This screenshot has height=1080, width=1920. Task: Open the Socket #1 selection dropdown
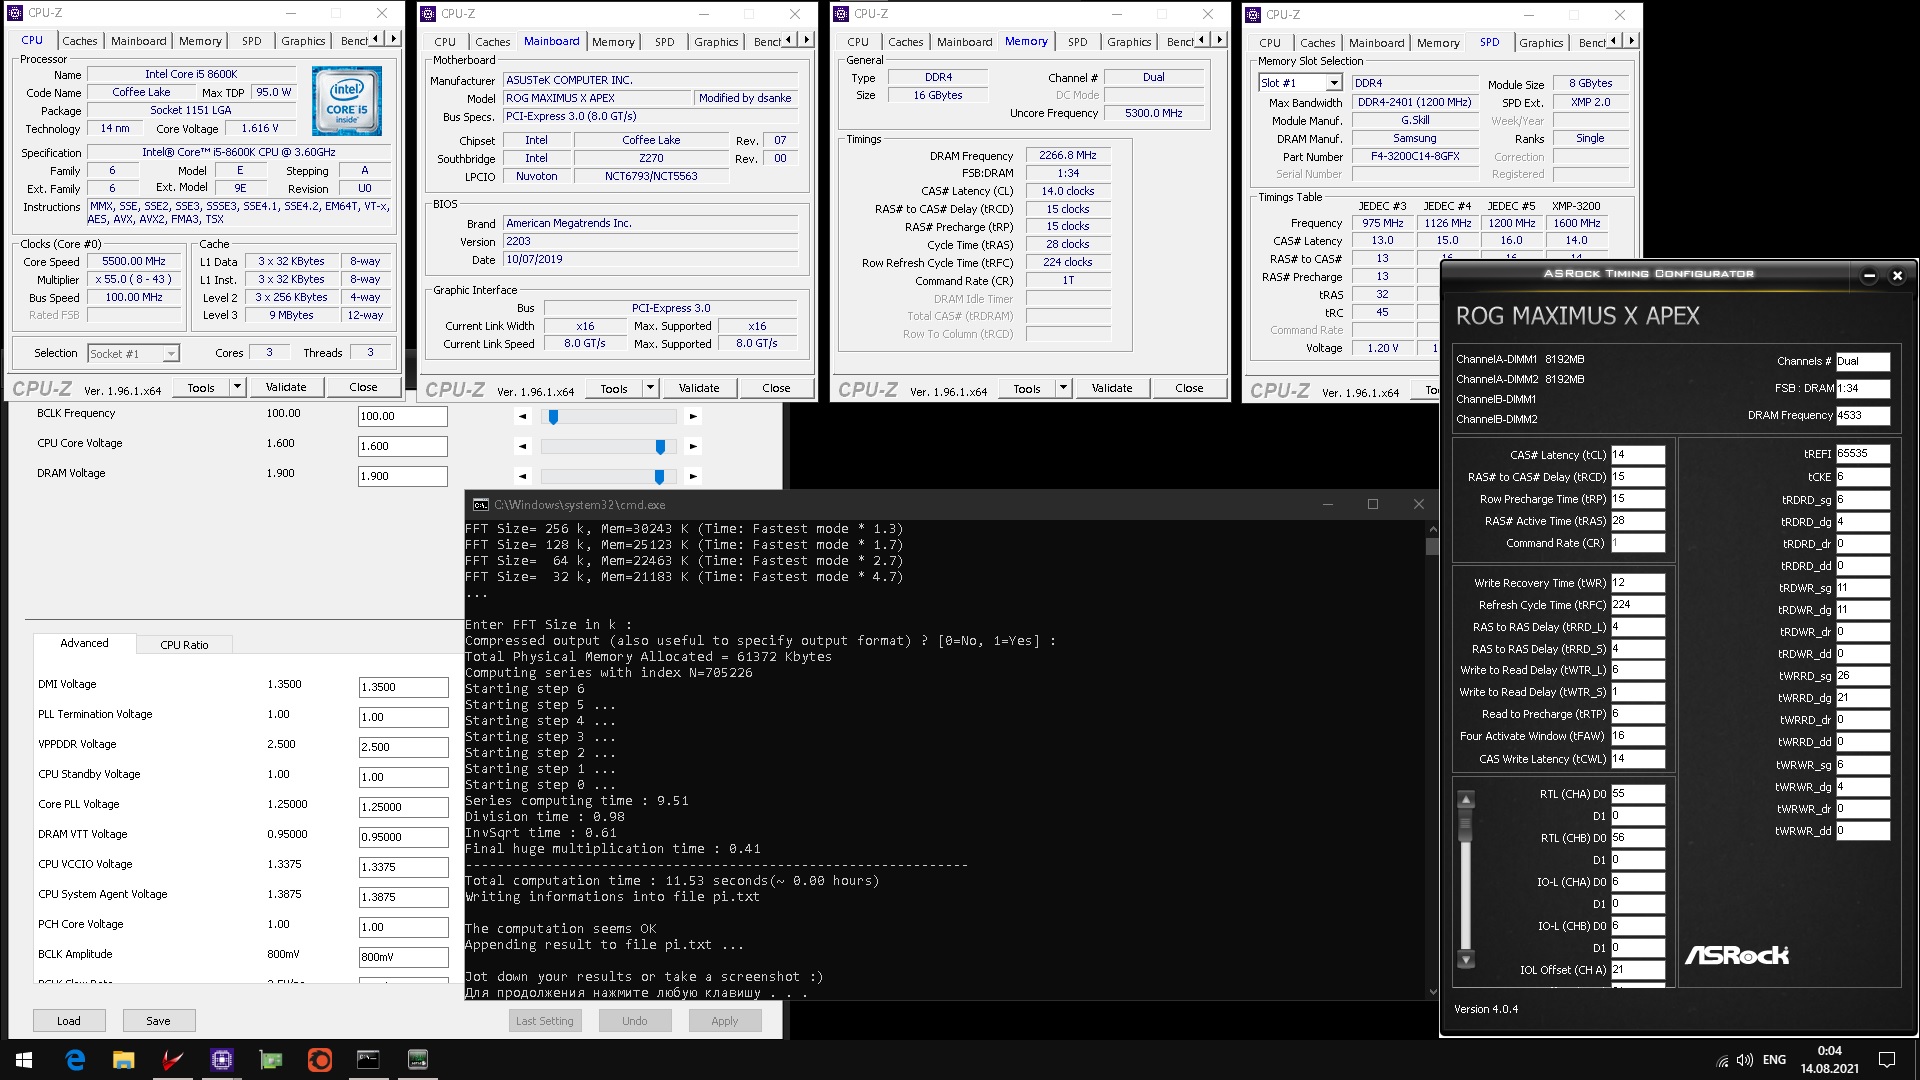coord(171,354)
